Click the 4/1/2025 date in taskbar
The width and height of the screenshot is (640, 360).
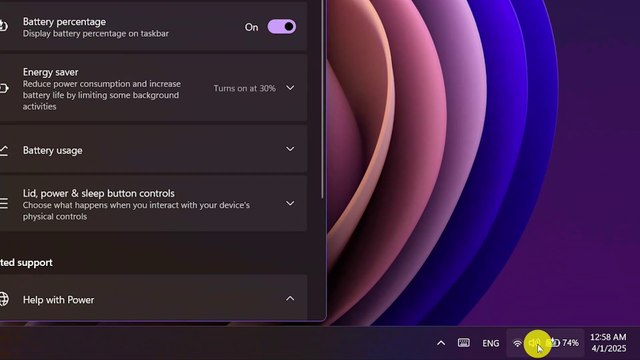(609, 349)
